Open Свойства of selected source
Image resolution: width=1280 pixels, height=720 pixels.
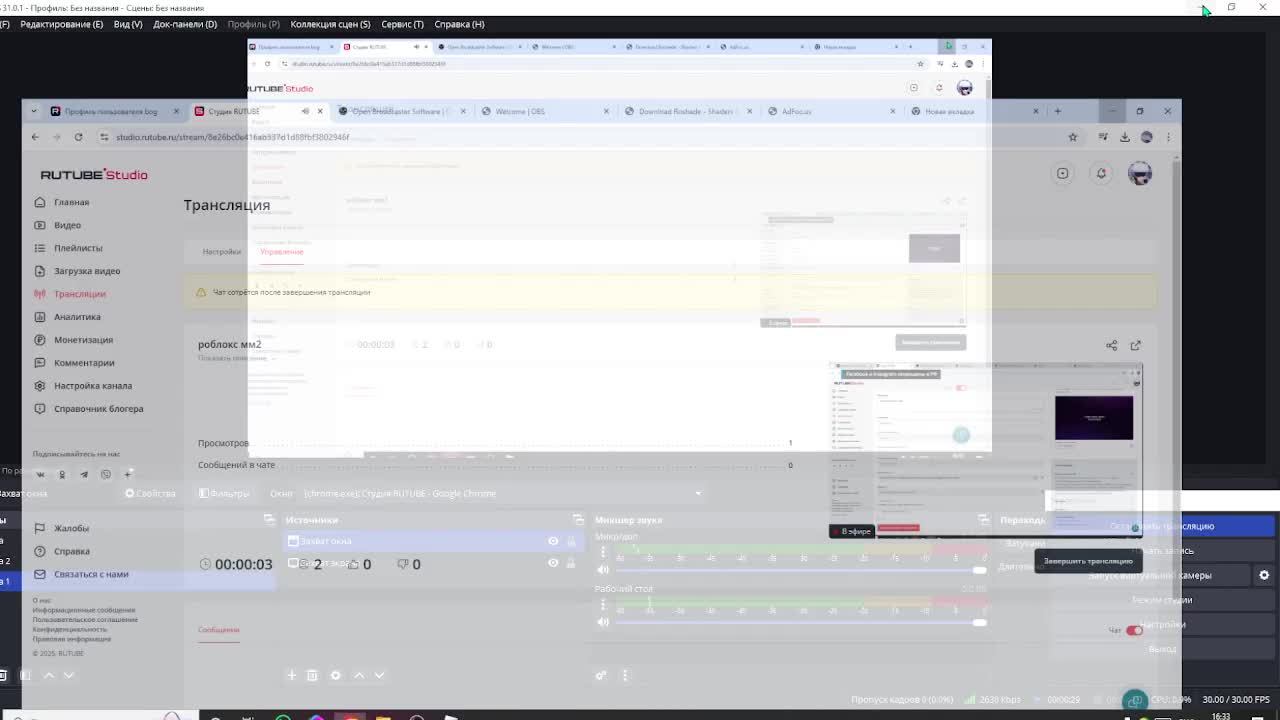click(x=150, y=493)
